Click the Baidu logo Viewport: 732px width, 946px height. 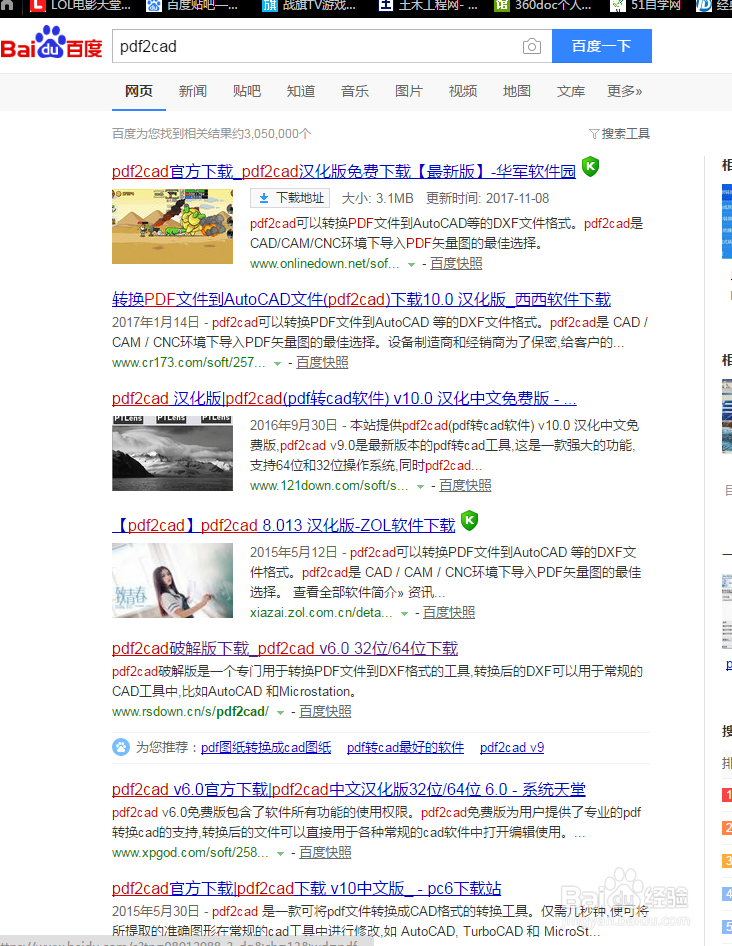51,43
